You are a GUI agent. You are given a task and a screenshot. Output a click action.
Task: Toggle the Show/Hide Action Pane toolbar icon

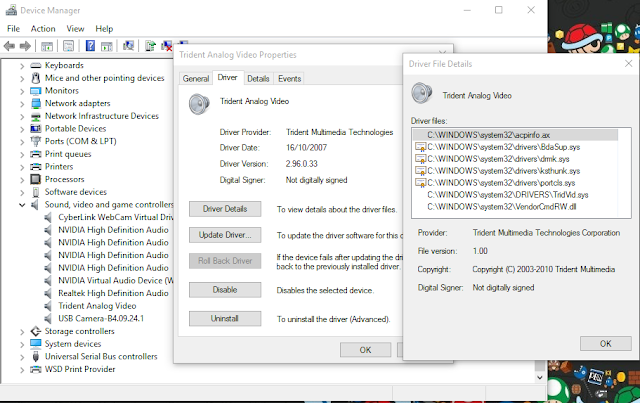coord(107,46)
